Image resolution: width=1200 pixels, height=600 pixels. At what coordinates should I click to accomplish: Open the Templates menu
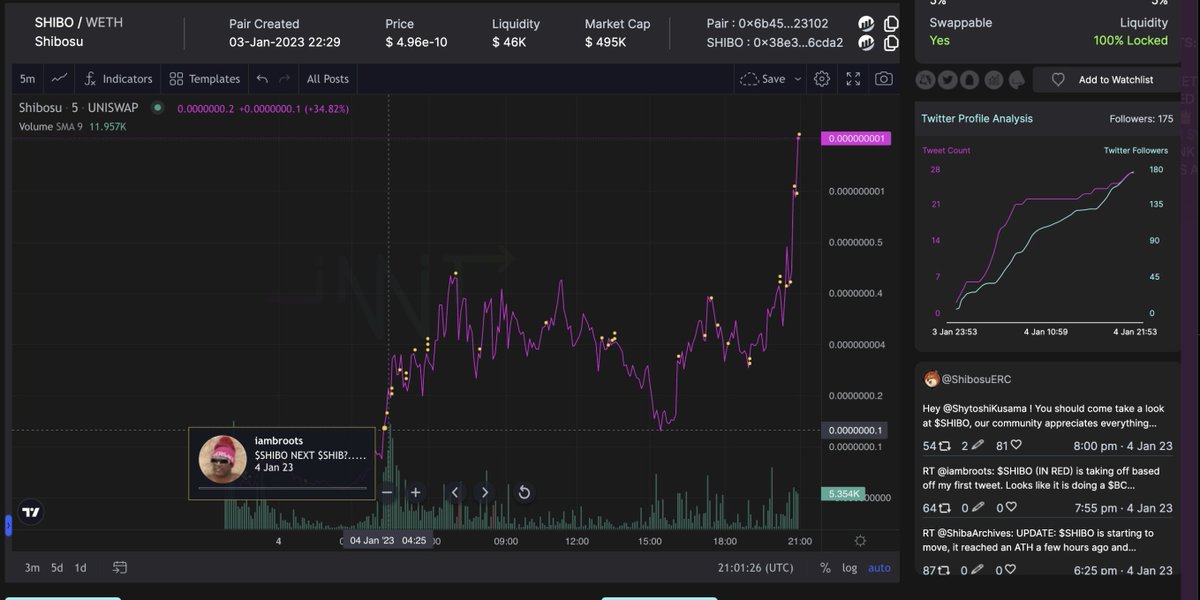pyautogui.click(x=205, y=79)
